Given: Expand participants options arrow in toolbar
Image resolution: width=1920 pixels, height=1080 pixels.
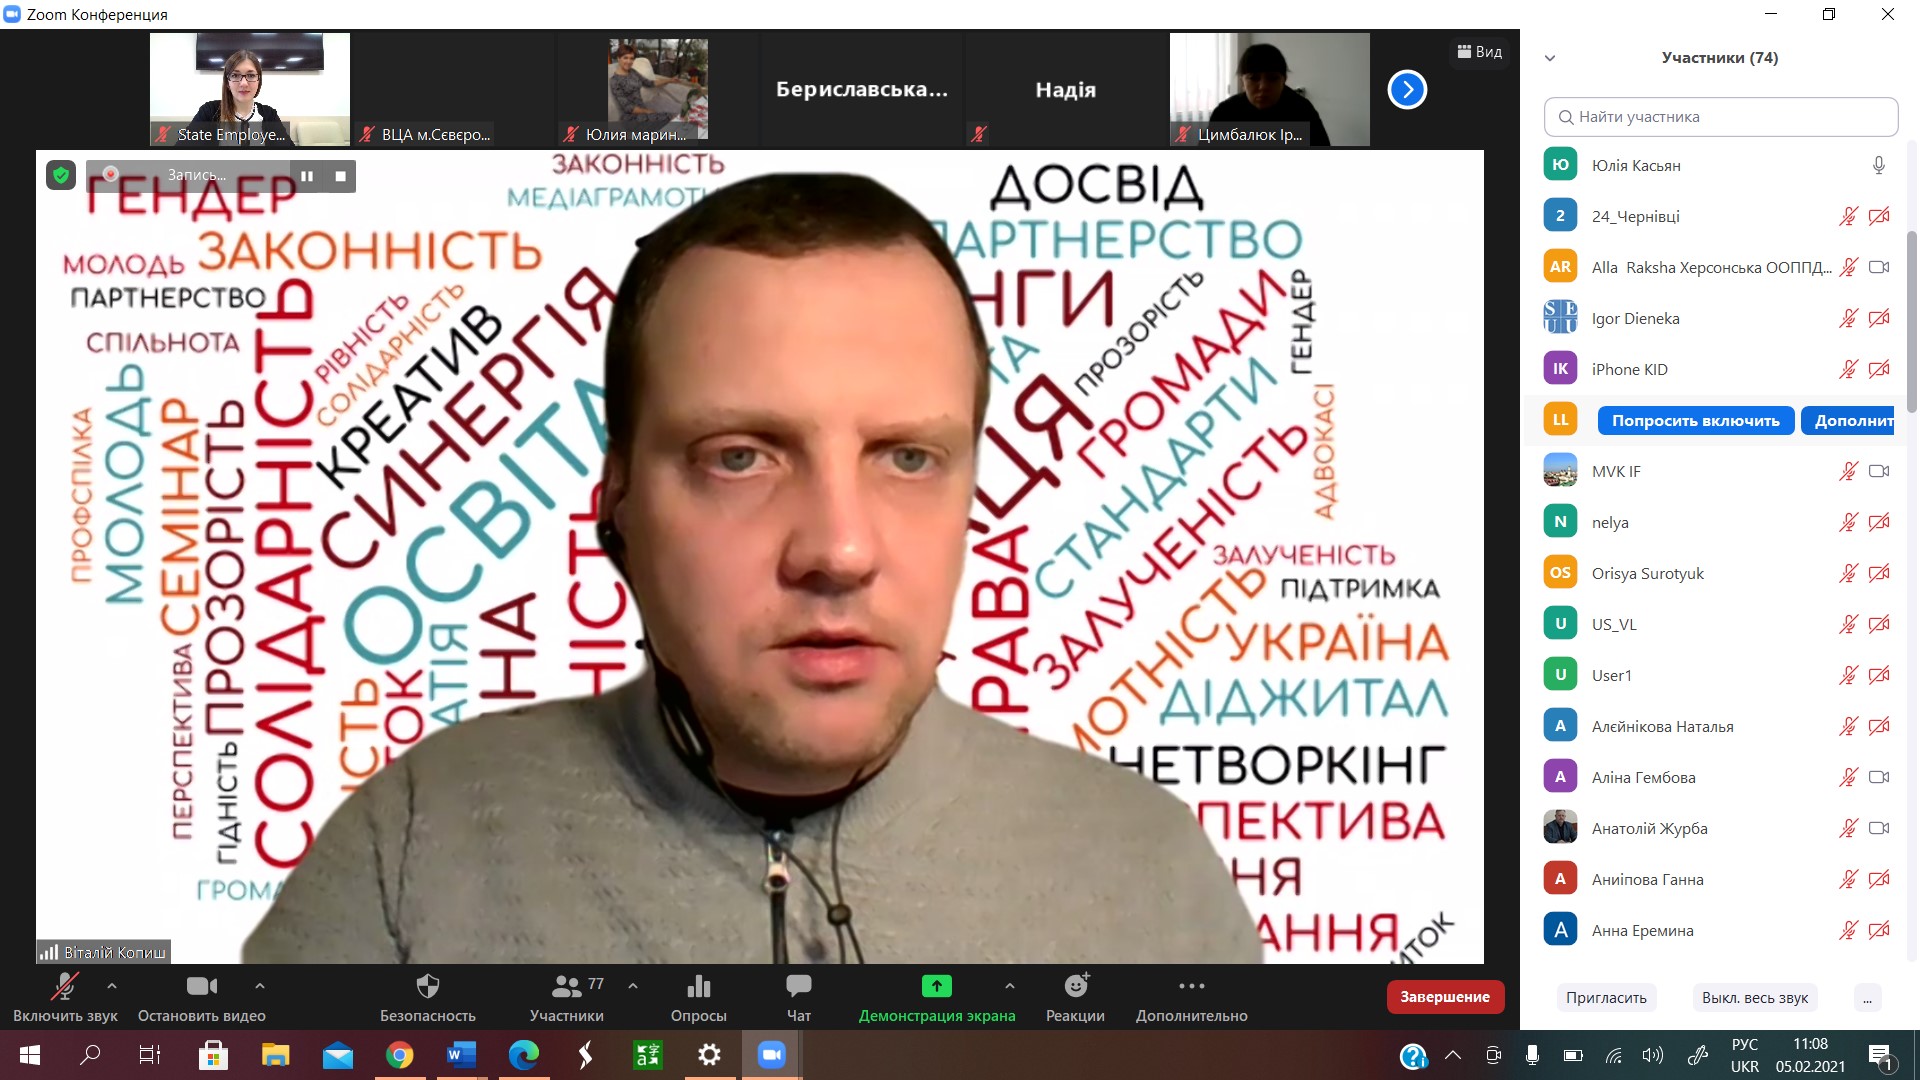Looking at the screenshot, I should click(633, 986).
